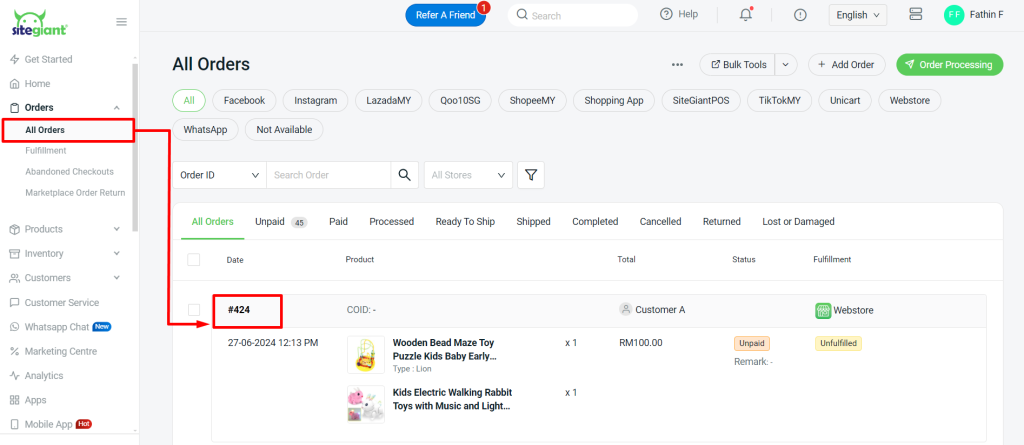The width and height of the screenshot is (1024, 445).
Task: Switch to the Ready To Ship tab
Action: pyautogui.click(x=465, y=222)
